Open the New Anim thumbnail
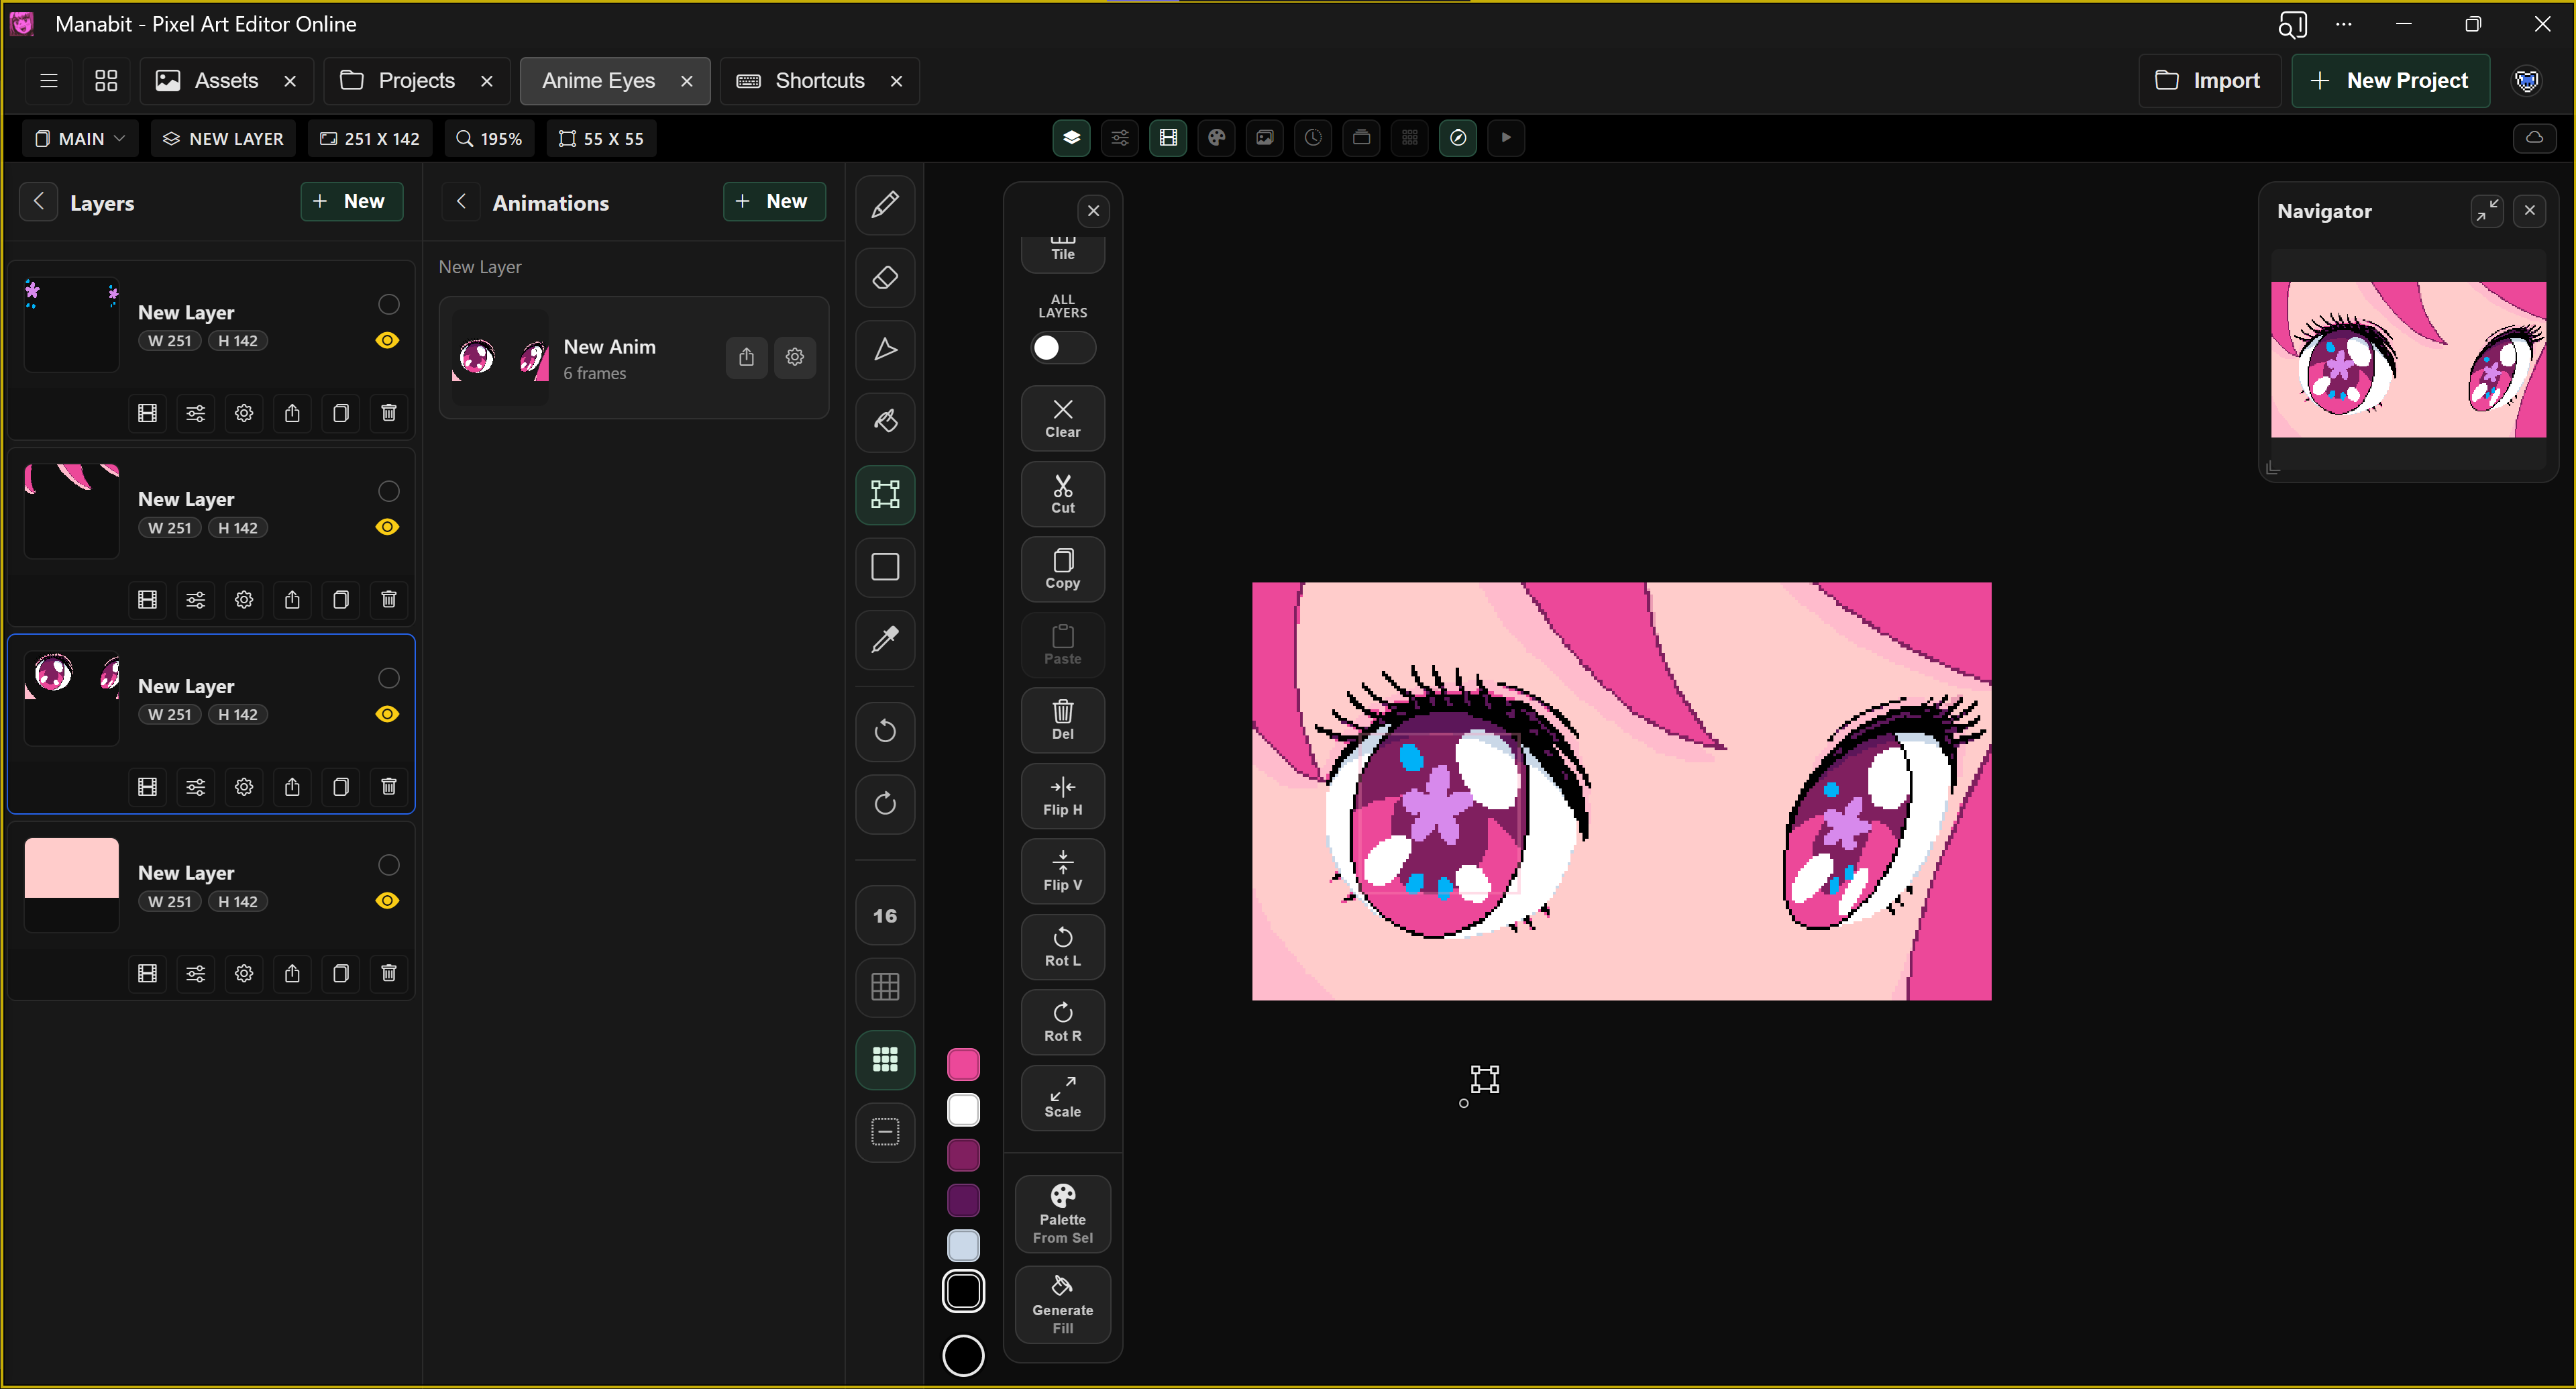Screen dimensions: 2576x1389 coord(502,357)
